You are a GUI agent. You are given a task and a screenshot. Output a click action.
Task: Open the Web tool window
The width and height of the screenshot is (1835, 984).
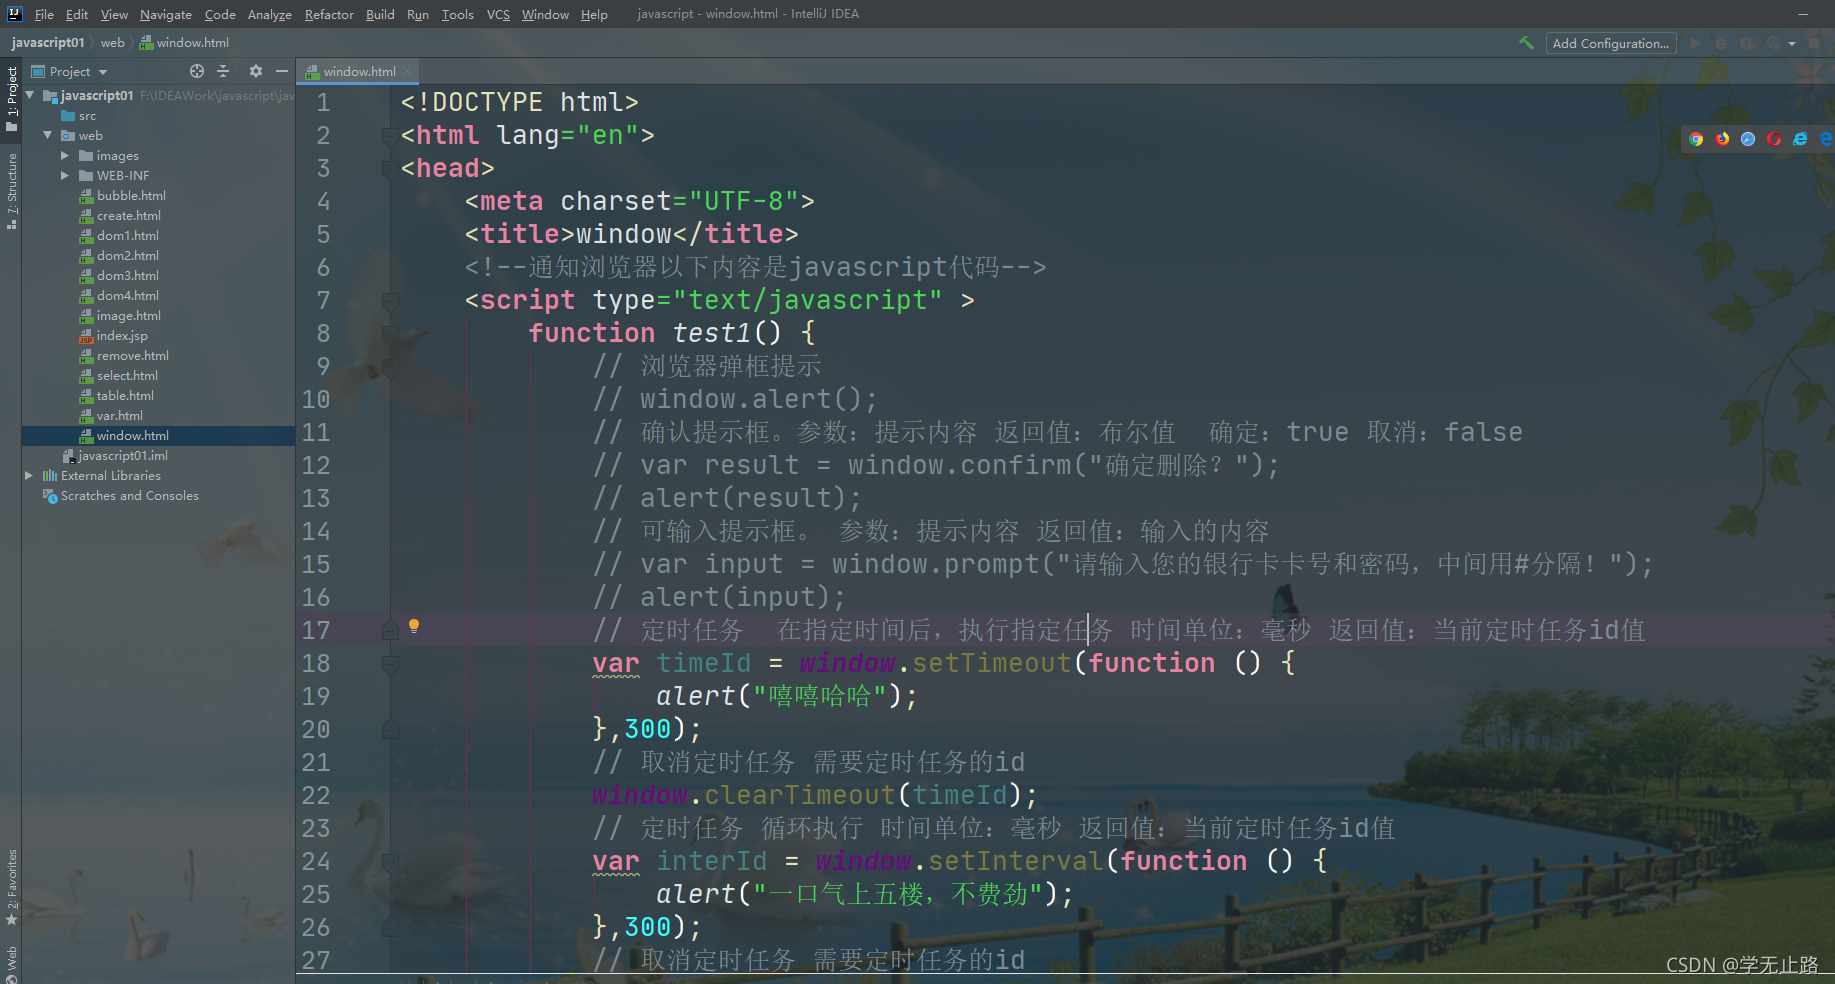(x=12, y=964)
